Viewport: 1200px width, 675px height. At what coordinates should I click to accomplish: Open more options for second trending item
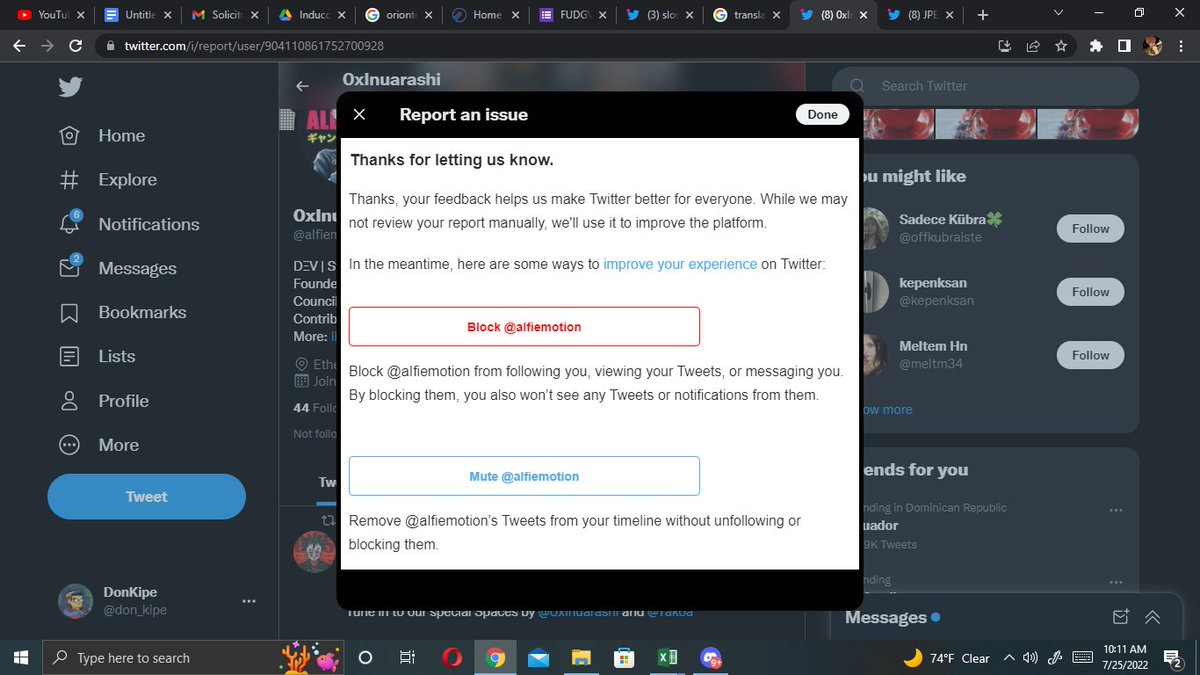click(x=1116, y=580)
